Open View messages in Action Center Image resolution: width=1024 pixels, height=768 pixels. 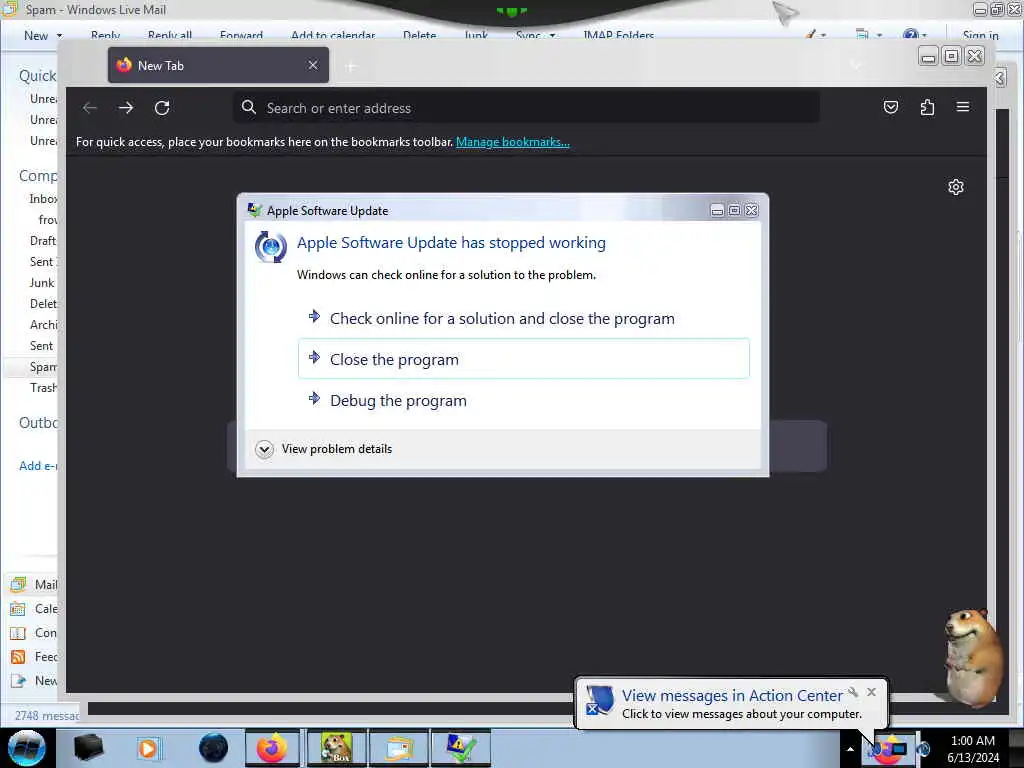(731, 696)
